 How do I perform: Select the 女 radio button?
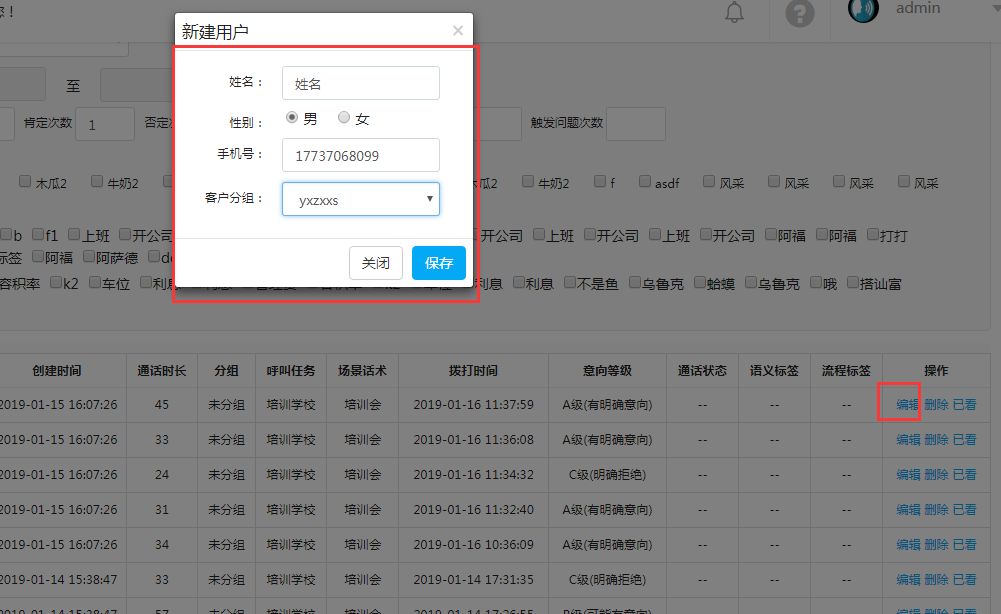tap(344, 118)
